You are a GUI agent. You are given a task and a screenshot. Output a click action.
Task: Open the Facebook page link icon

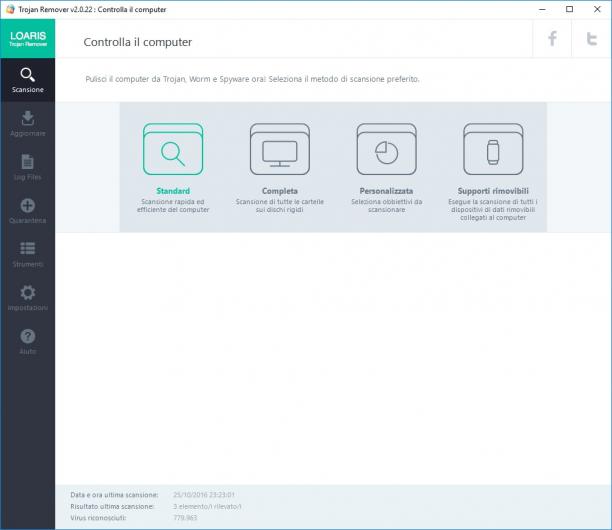pos(552,39)
